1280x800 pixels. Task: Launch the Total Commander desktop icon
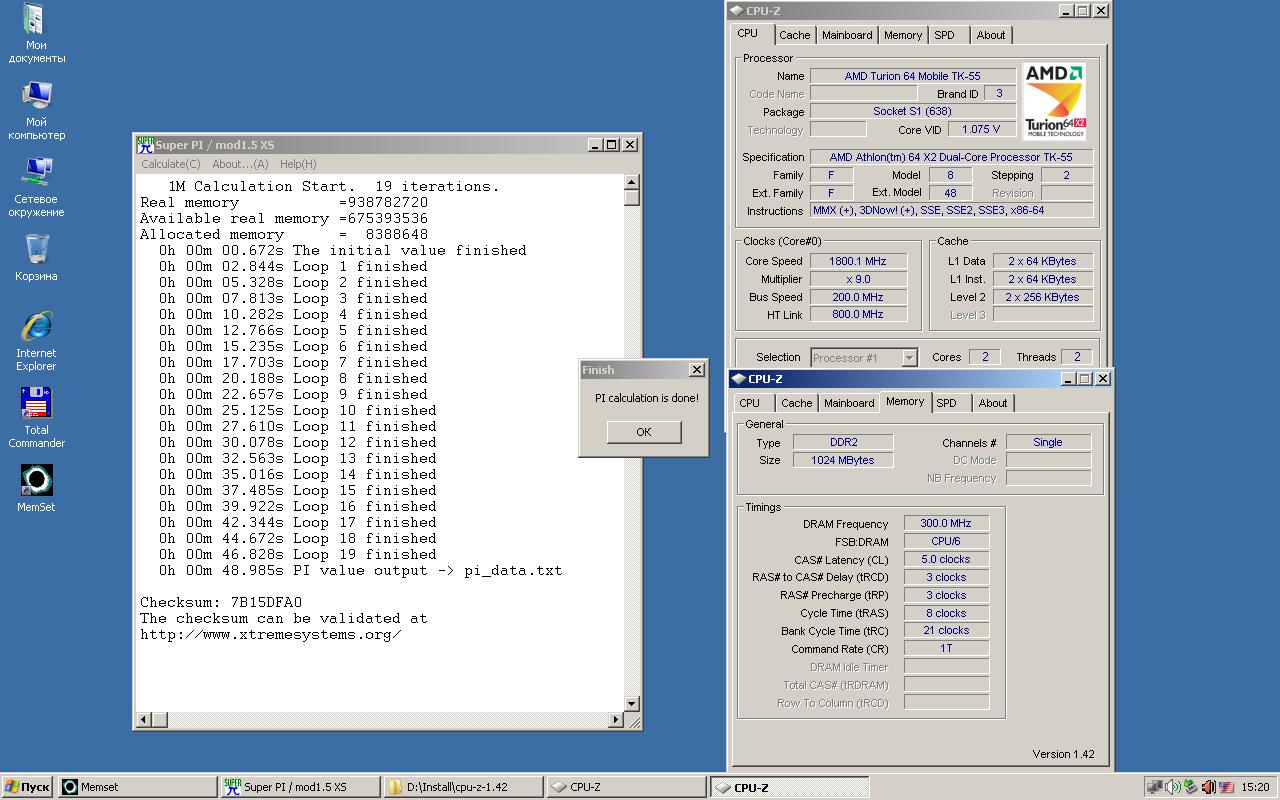pyautogui.click(x=36, y=418)
